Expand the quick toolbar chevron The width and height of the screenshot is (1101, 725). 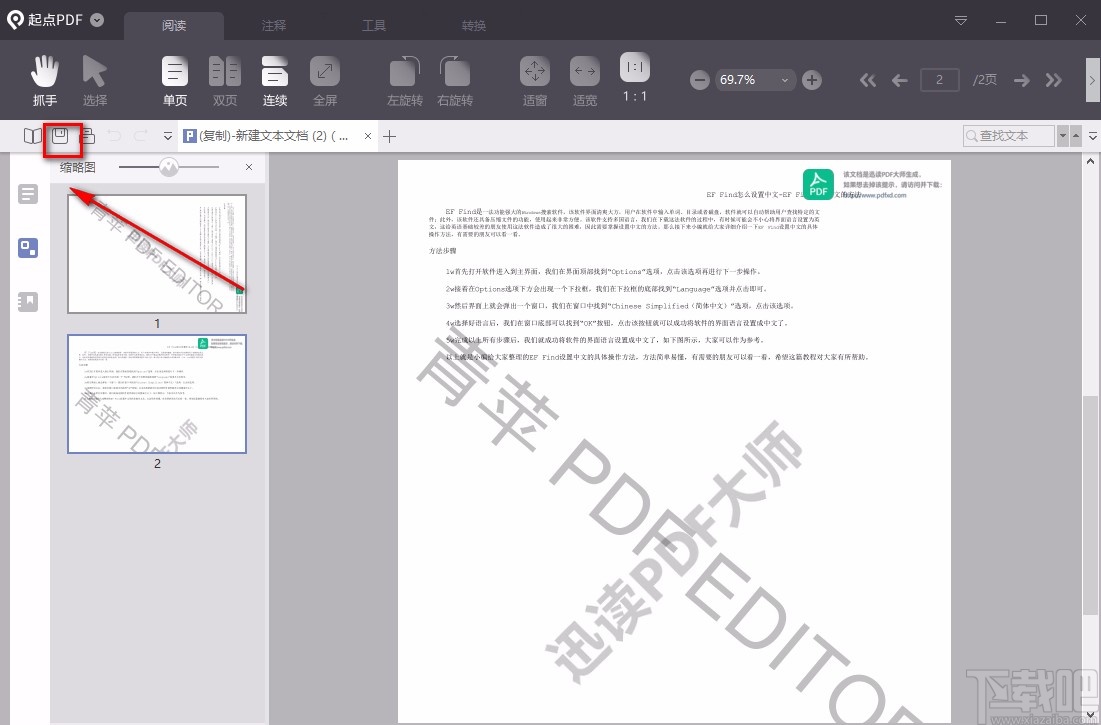point(165,137)
